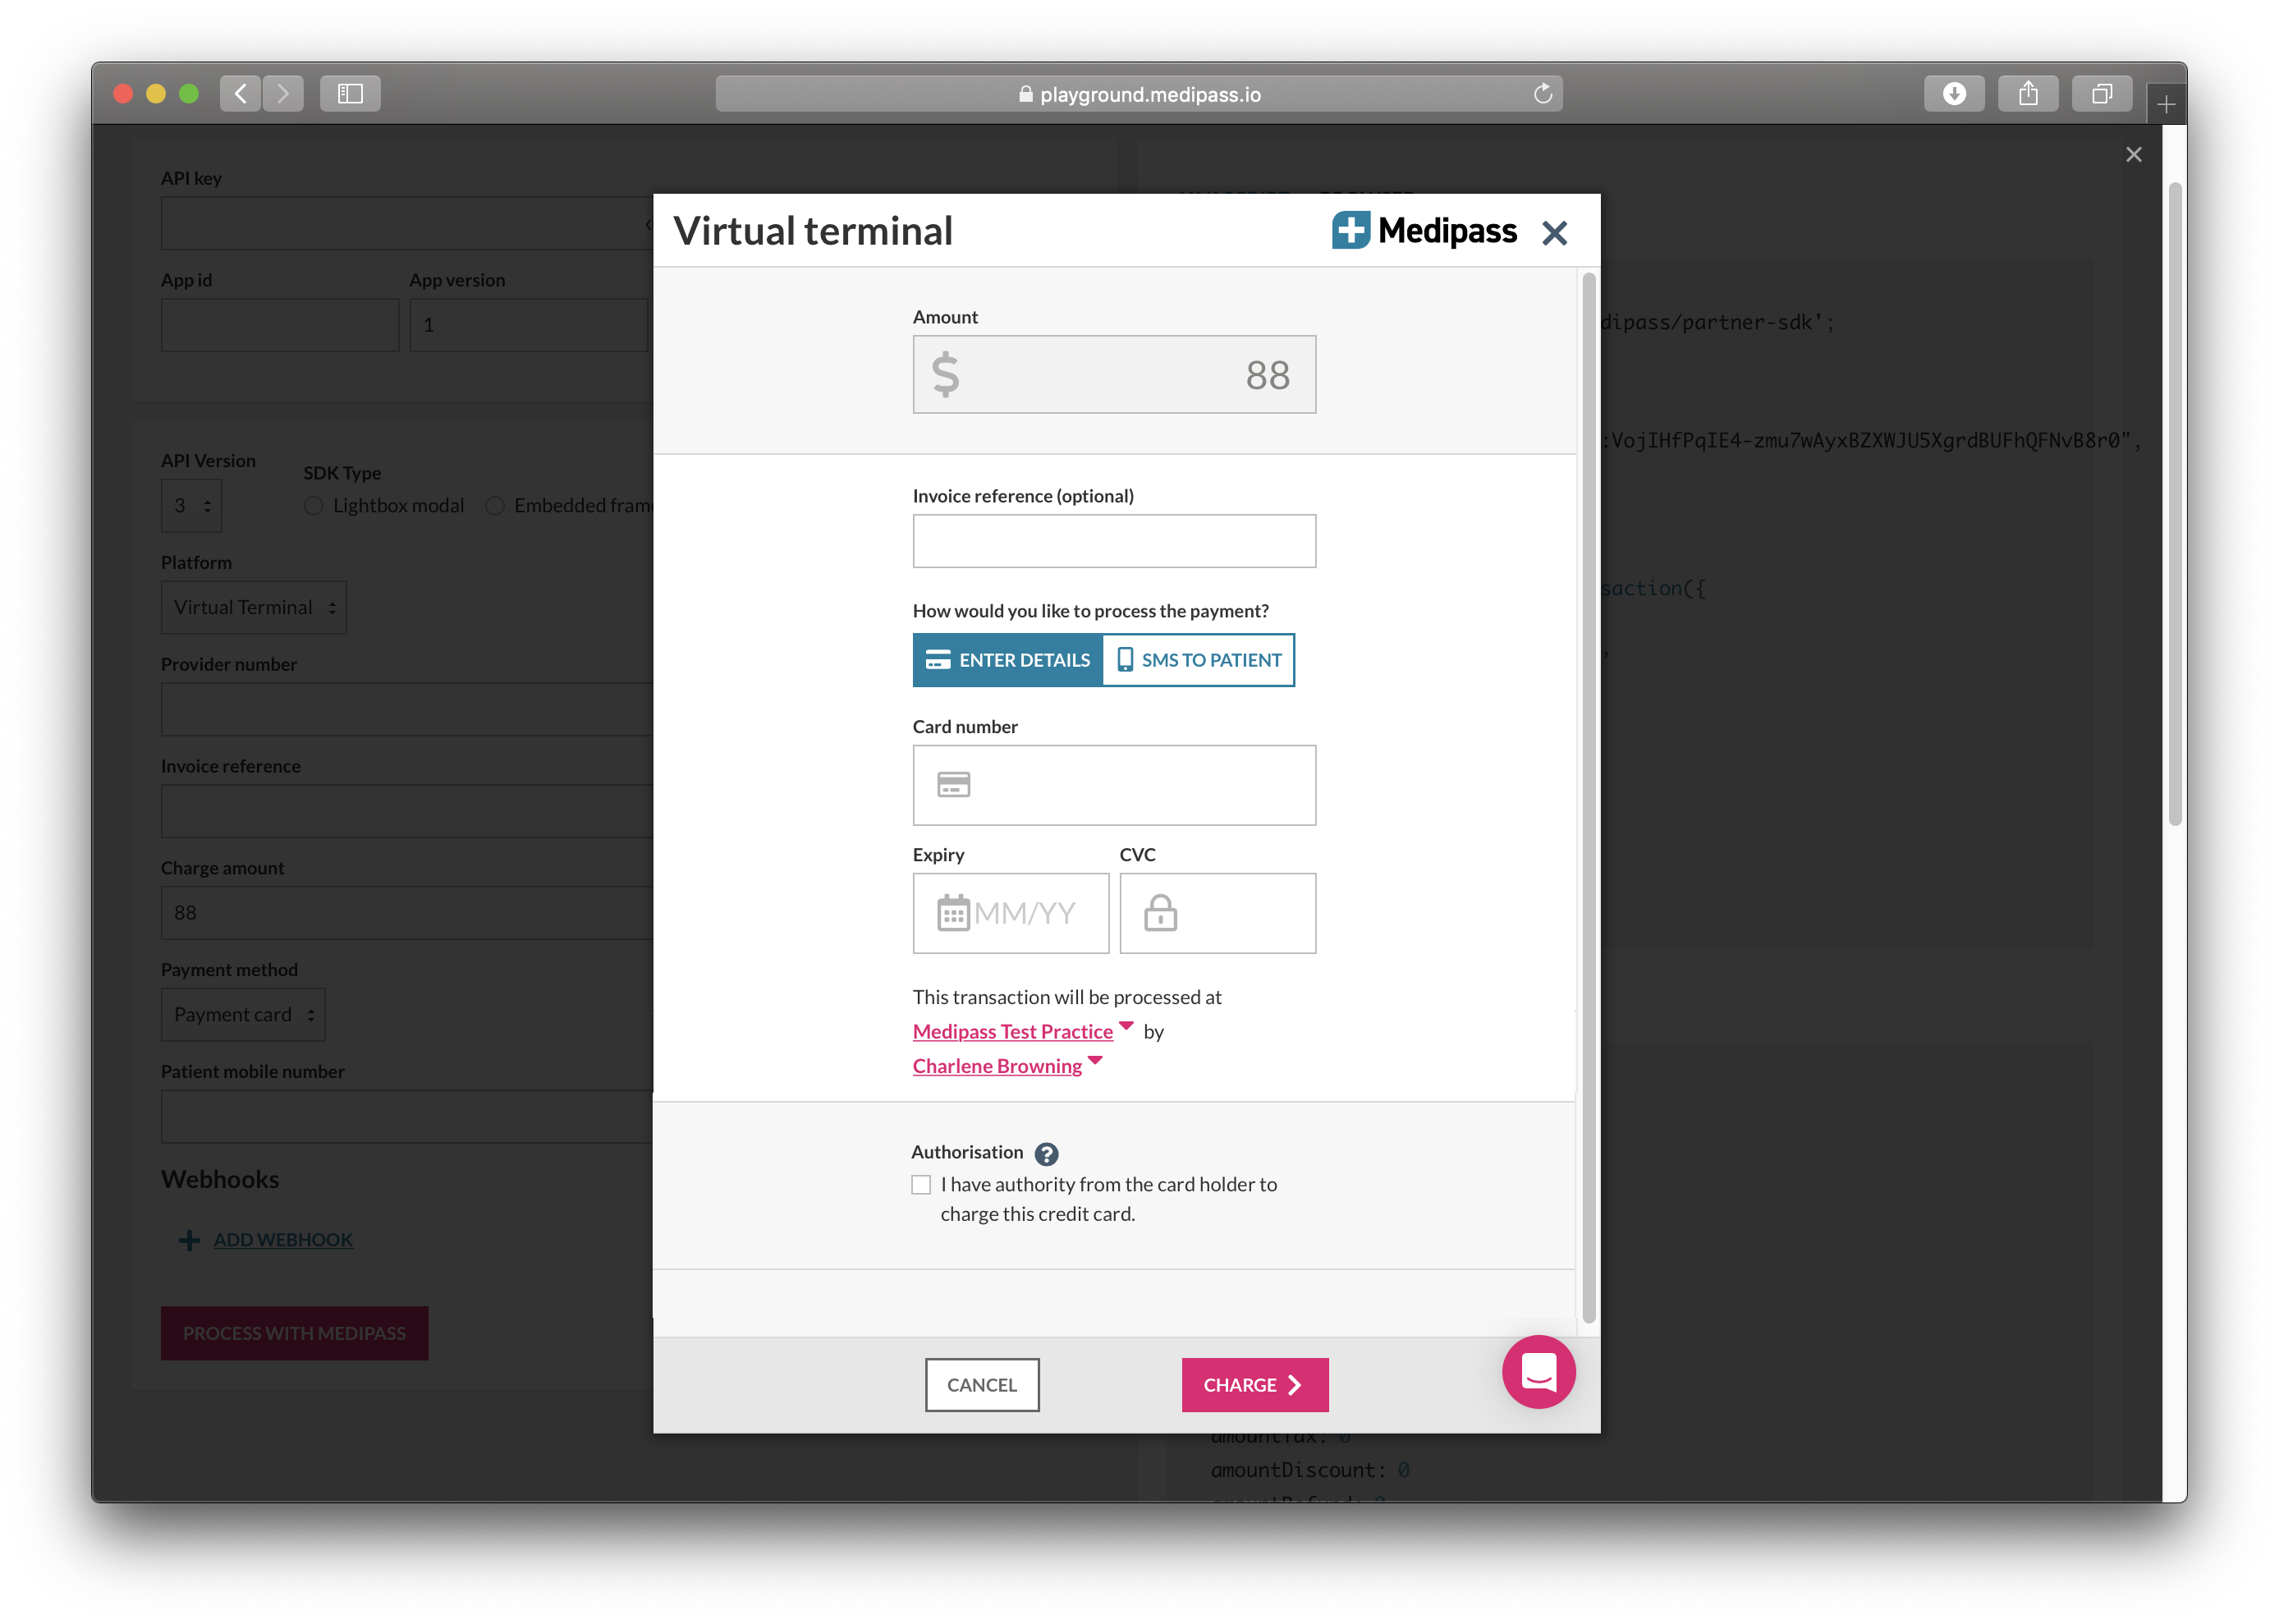Tick the card holder authority checkbox
Screen dimensions: 2279x1624
pos(921,1185)
